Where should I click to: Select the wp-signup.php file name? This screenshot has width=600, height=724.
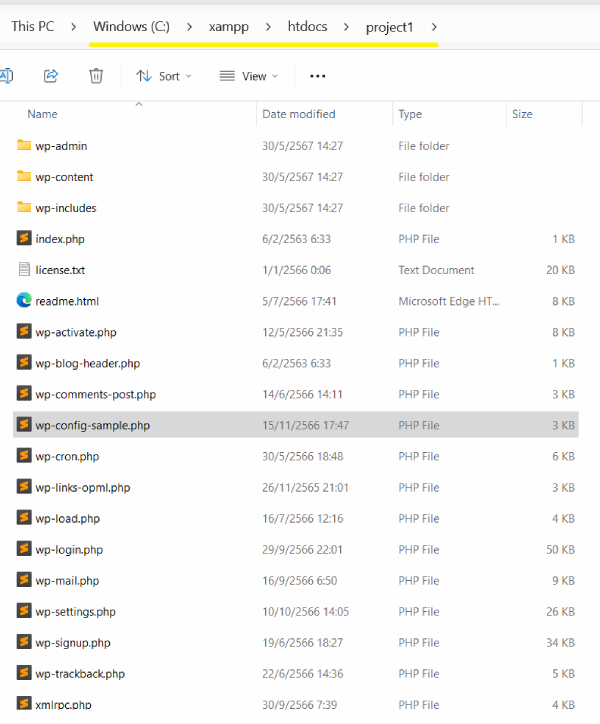(73, 643)
